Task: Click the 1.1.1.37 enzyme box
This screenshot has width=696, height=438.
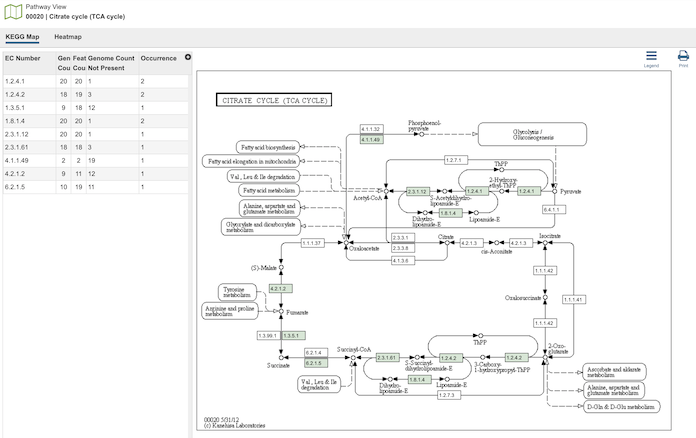Action: (312, 243)
